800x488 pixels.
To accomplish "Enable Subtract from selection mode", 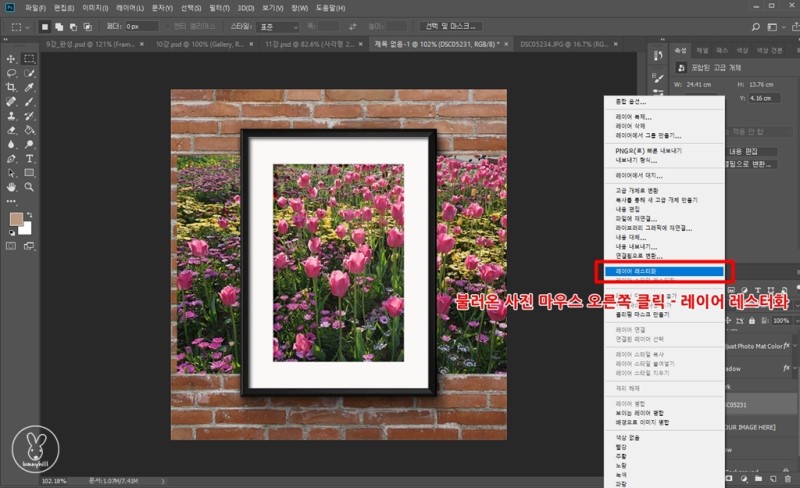I will click(x=74, y=26).
